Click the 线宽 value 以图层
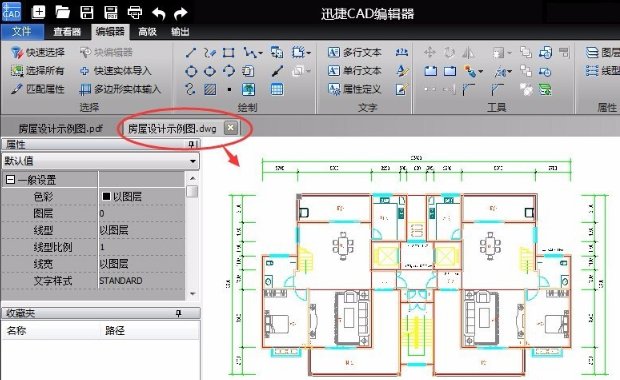 [141, 264]
